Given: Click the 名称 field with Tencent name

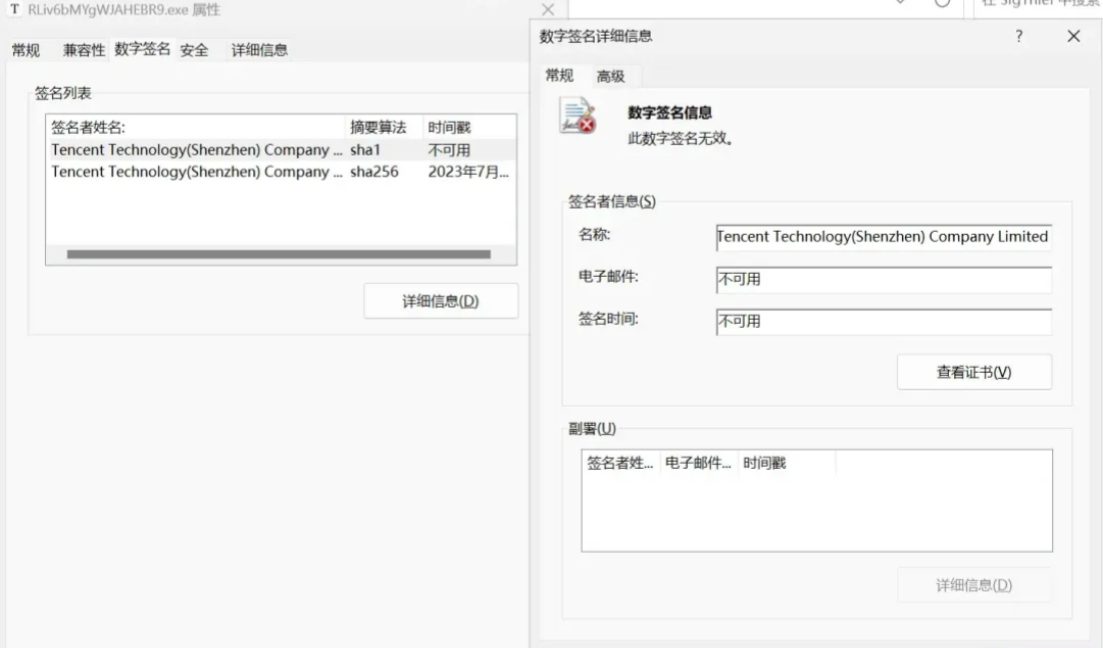Looking at the screenshot, I should click(x=884, y=237).
